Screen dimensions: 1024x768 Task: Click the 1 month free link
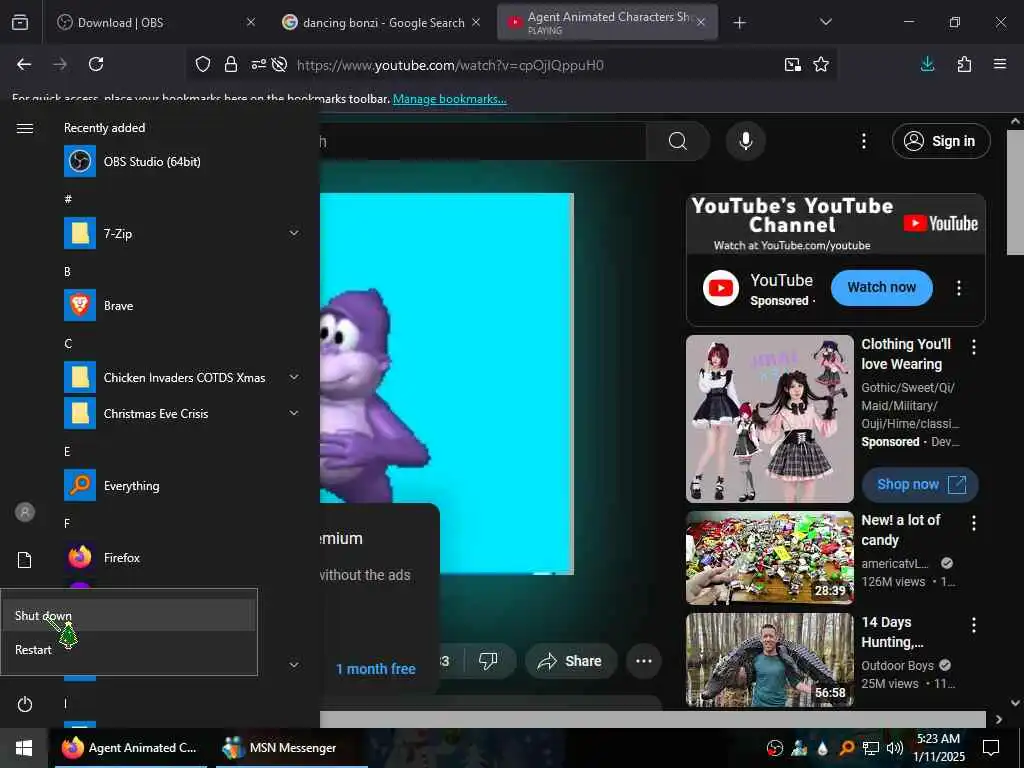(376, 669)
